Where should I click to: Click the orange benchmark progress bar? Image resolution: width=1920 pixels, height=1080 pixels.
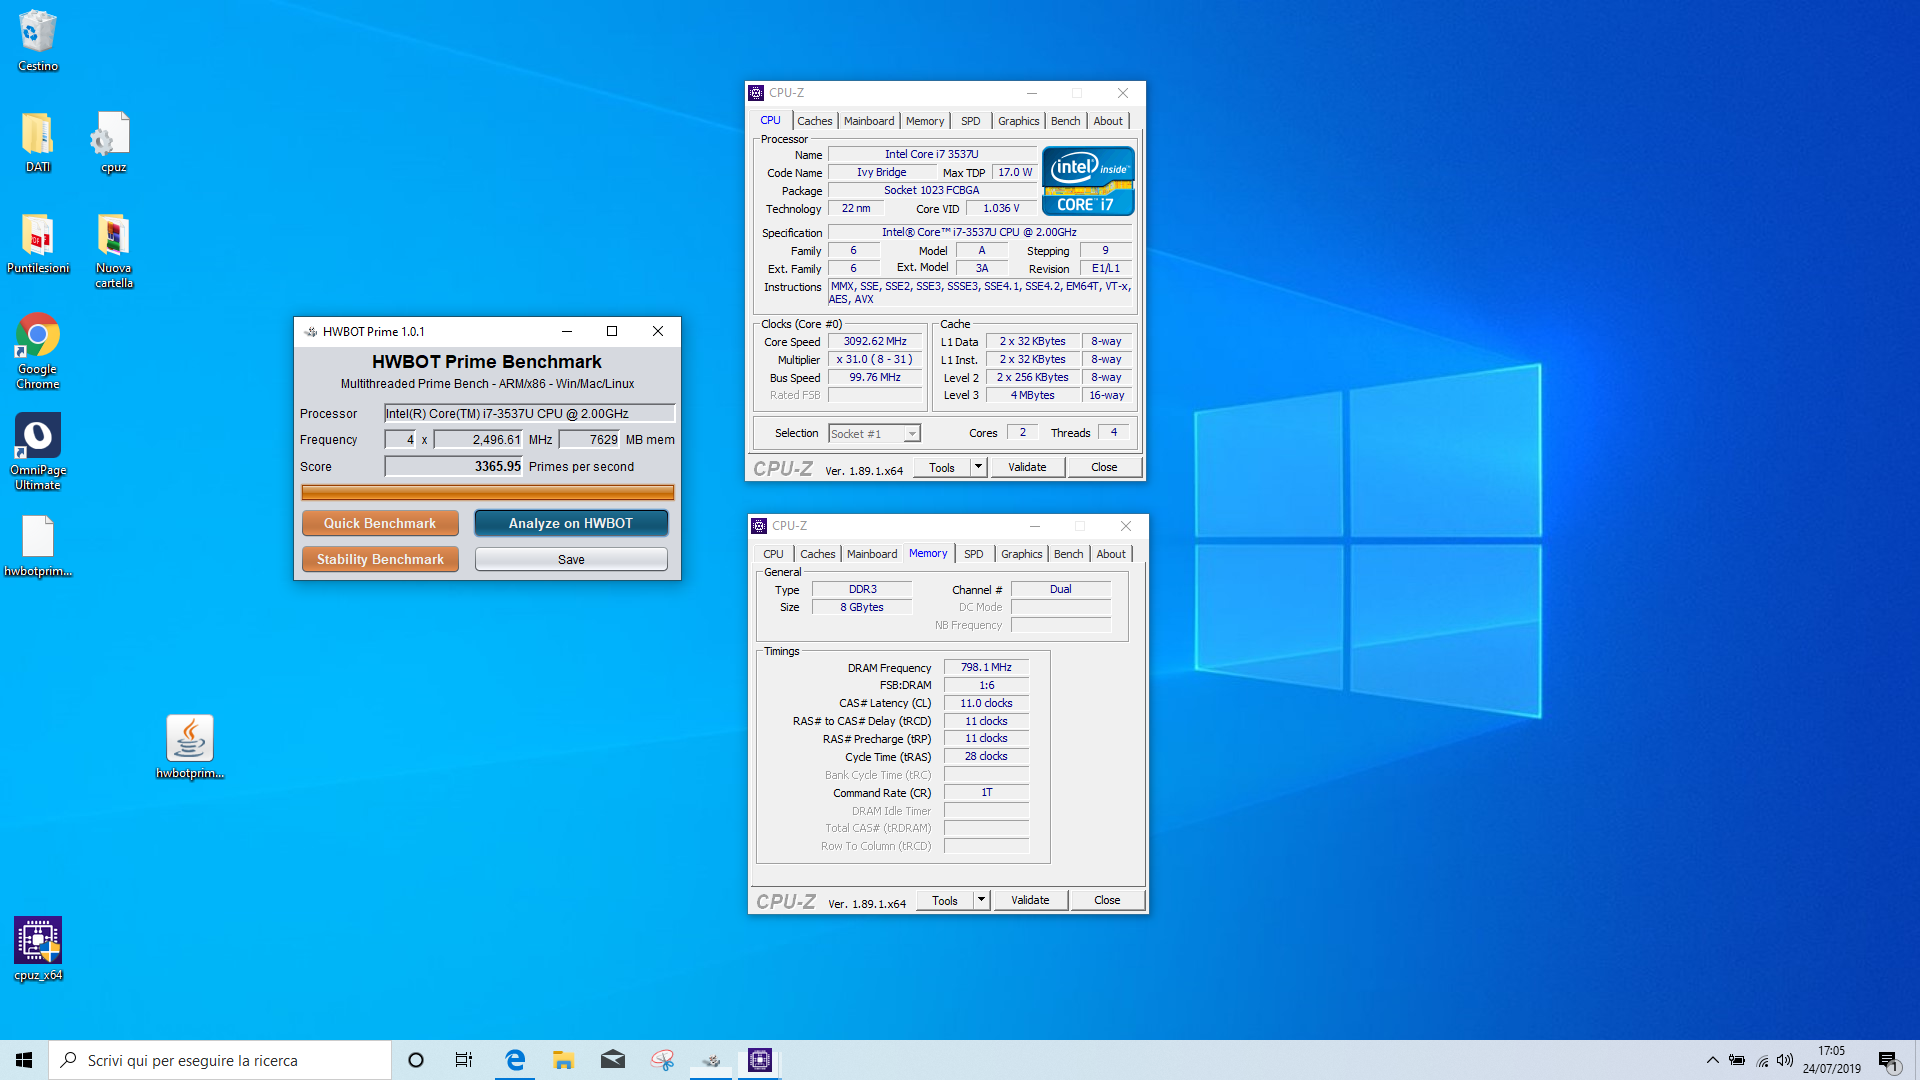click(488, 492)
